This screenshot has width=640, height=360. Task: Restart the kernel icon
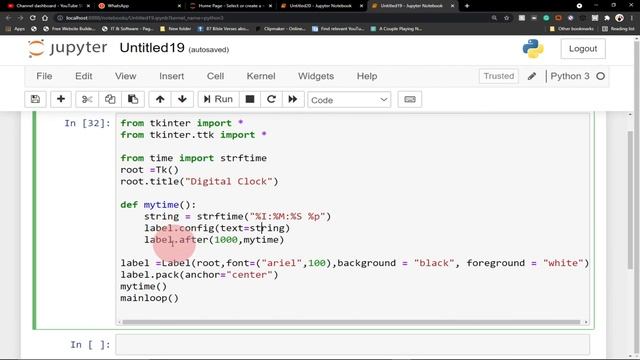(271, 99)
